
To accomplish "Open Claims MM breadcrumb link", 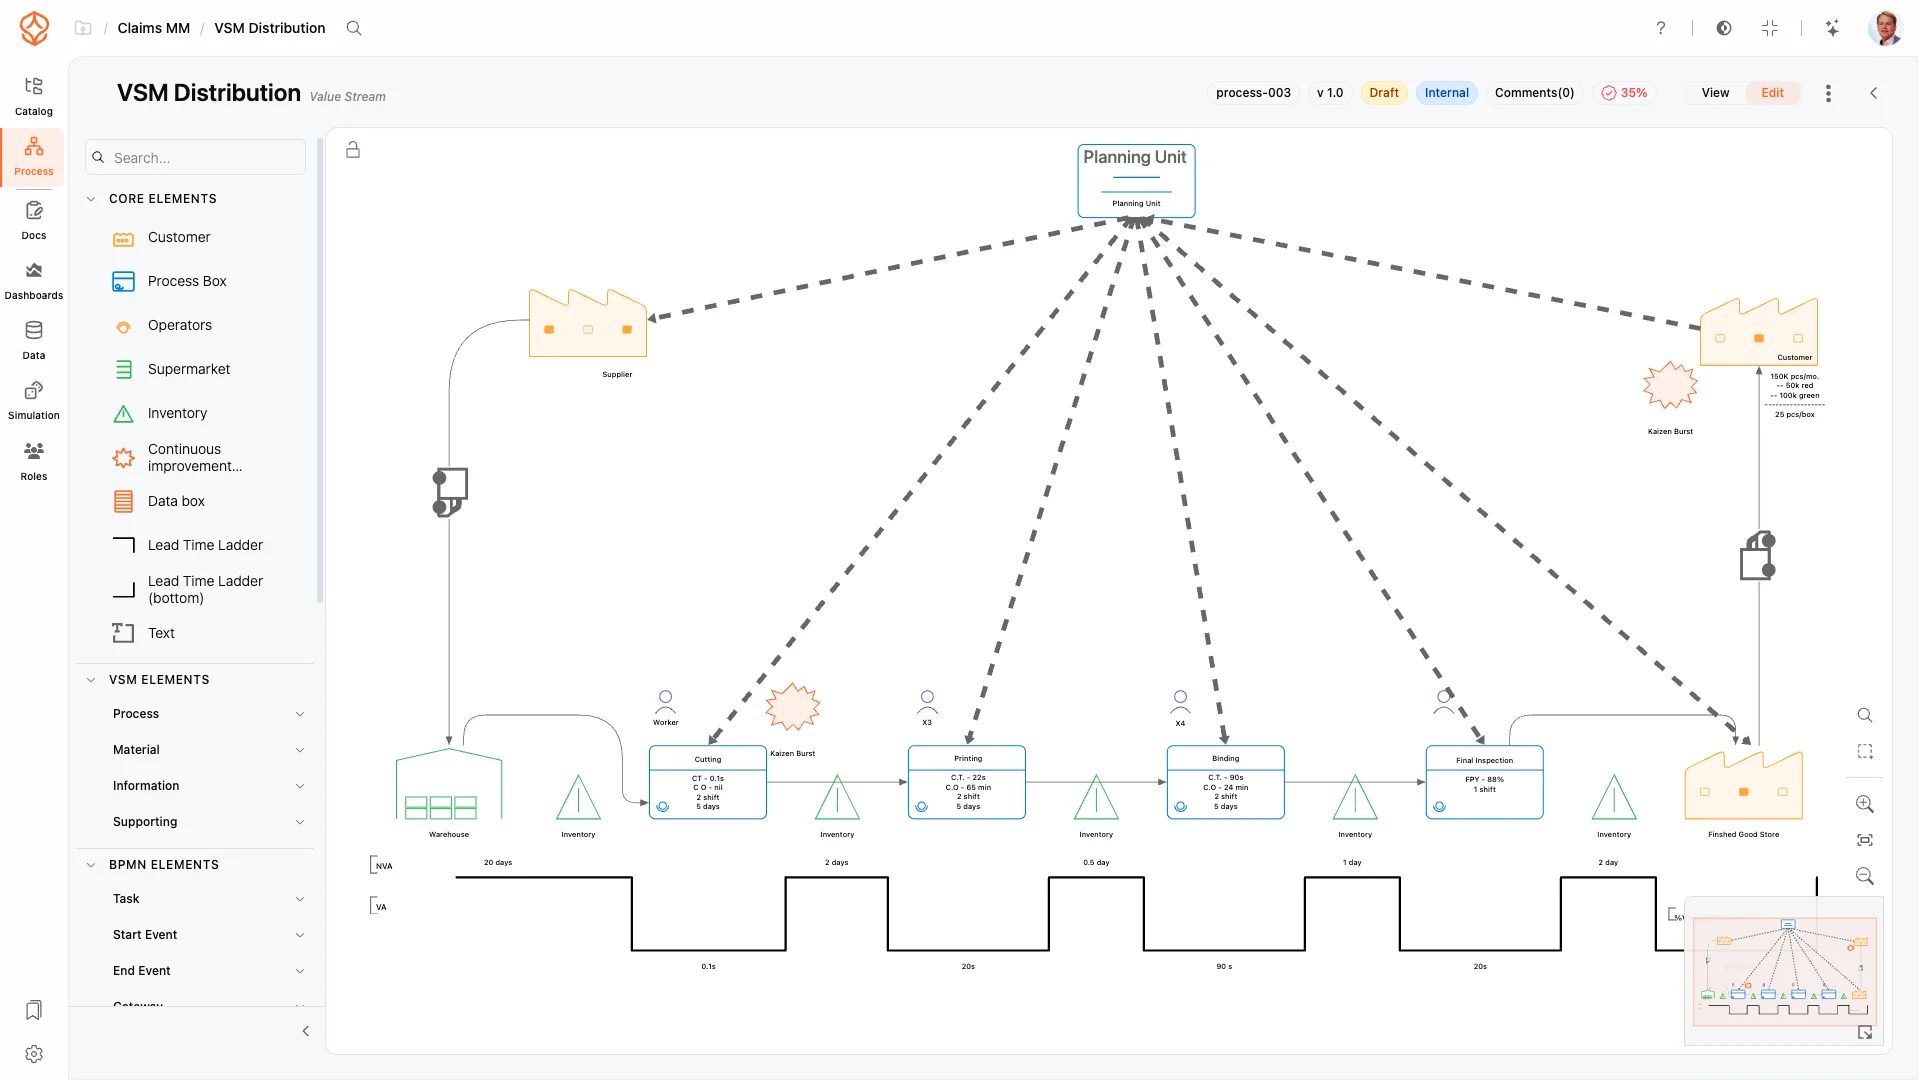I will (x=153, y=28).
